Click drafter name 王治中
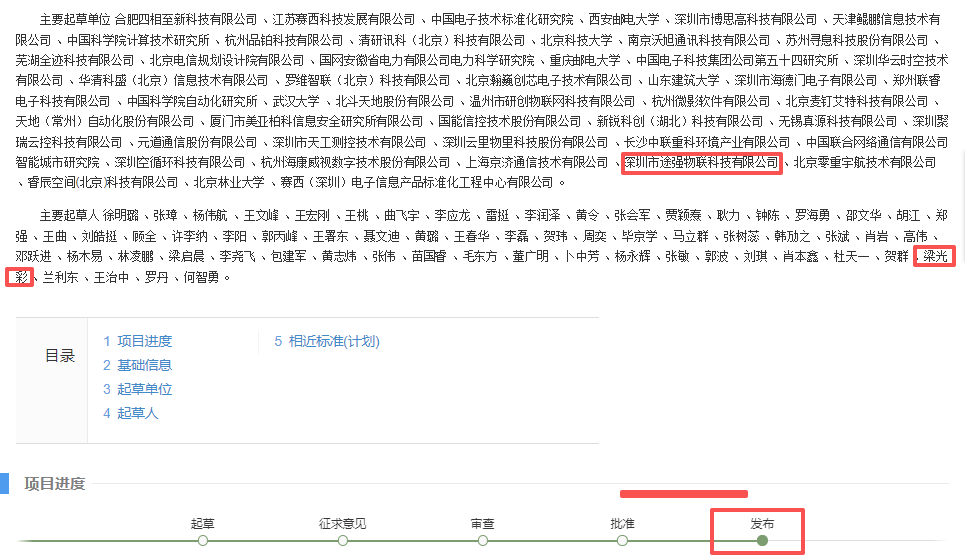The height and width of the screenshot is (560, 965). click(x=111, y=278)
